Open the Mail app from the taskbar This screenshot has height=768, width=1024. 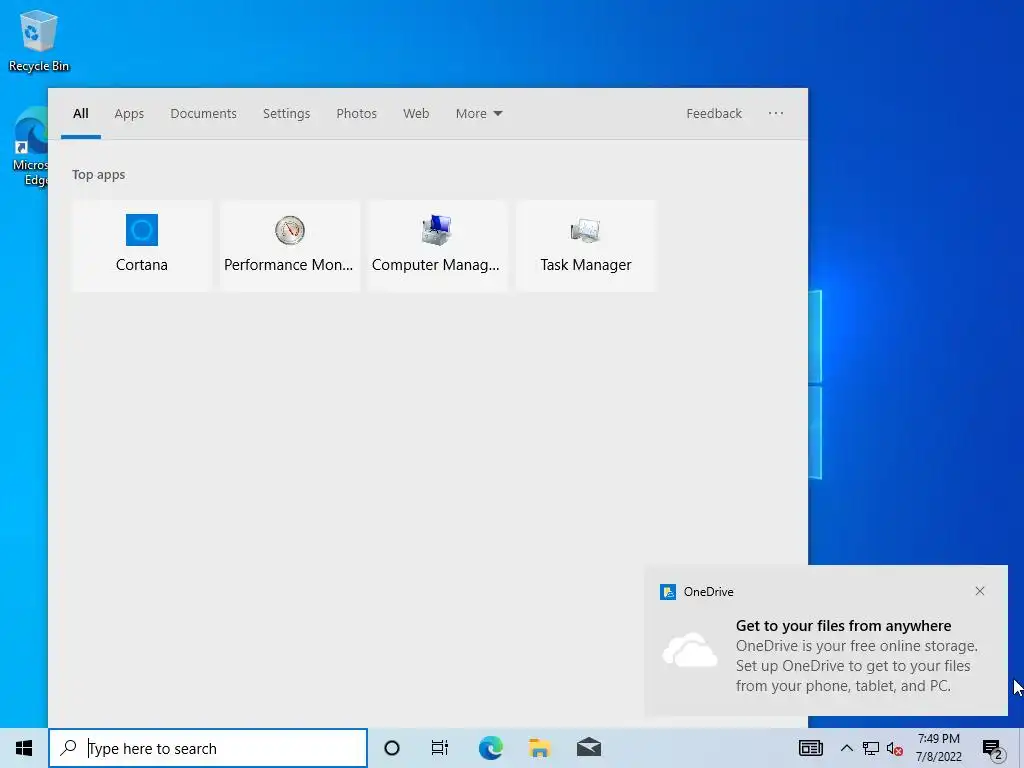click(x=588, y=748)
